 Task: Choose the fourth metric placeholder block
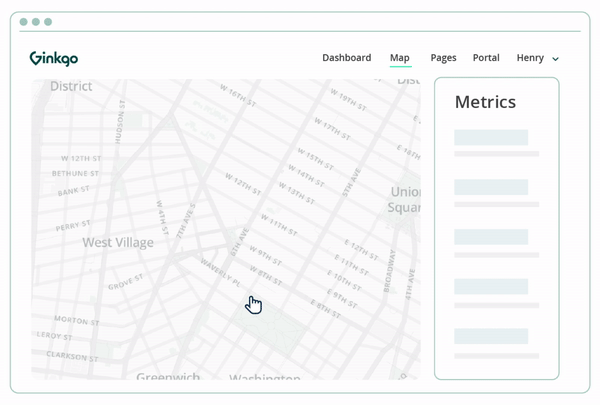(x=491, y=287)
